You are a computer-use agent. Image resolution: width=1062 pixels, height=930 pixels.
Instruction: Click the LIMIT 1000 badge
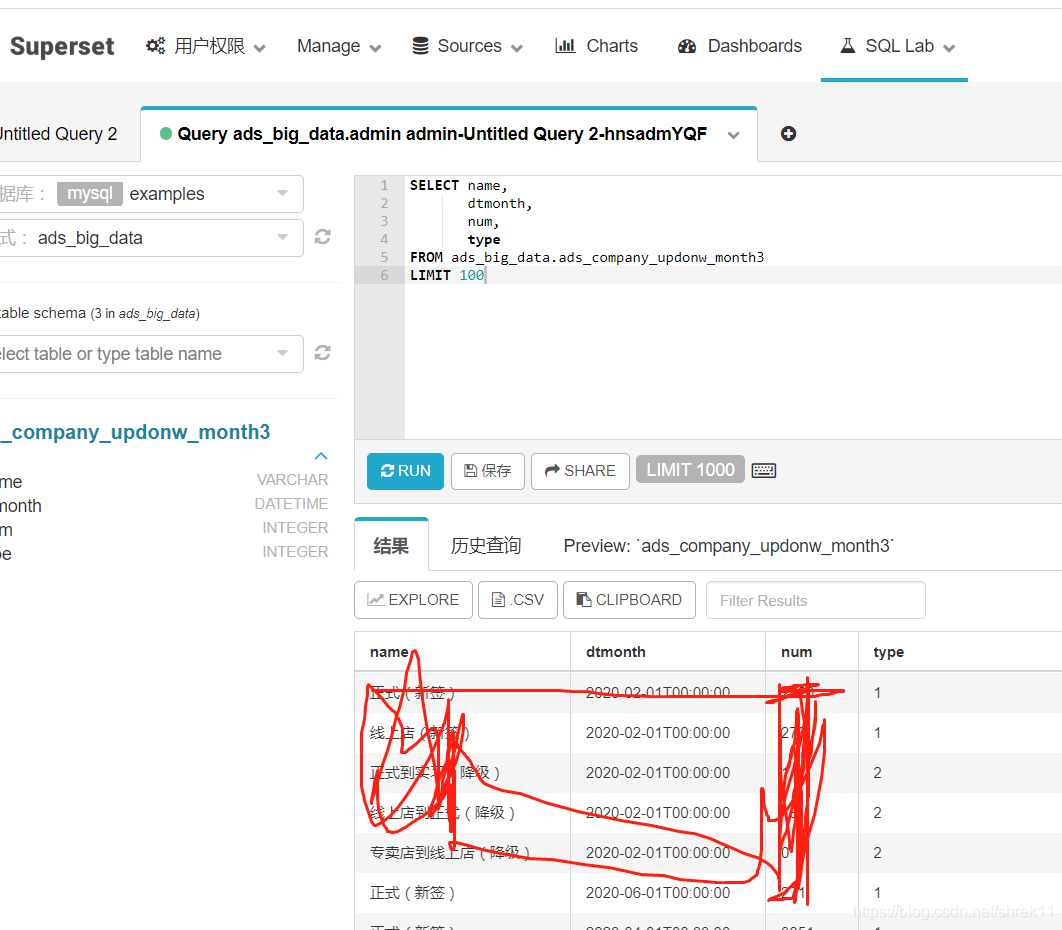[690, 469]
